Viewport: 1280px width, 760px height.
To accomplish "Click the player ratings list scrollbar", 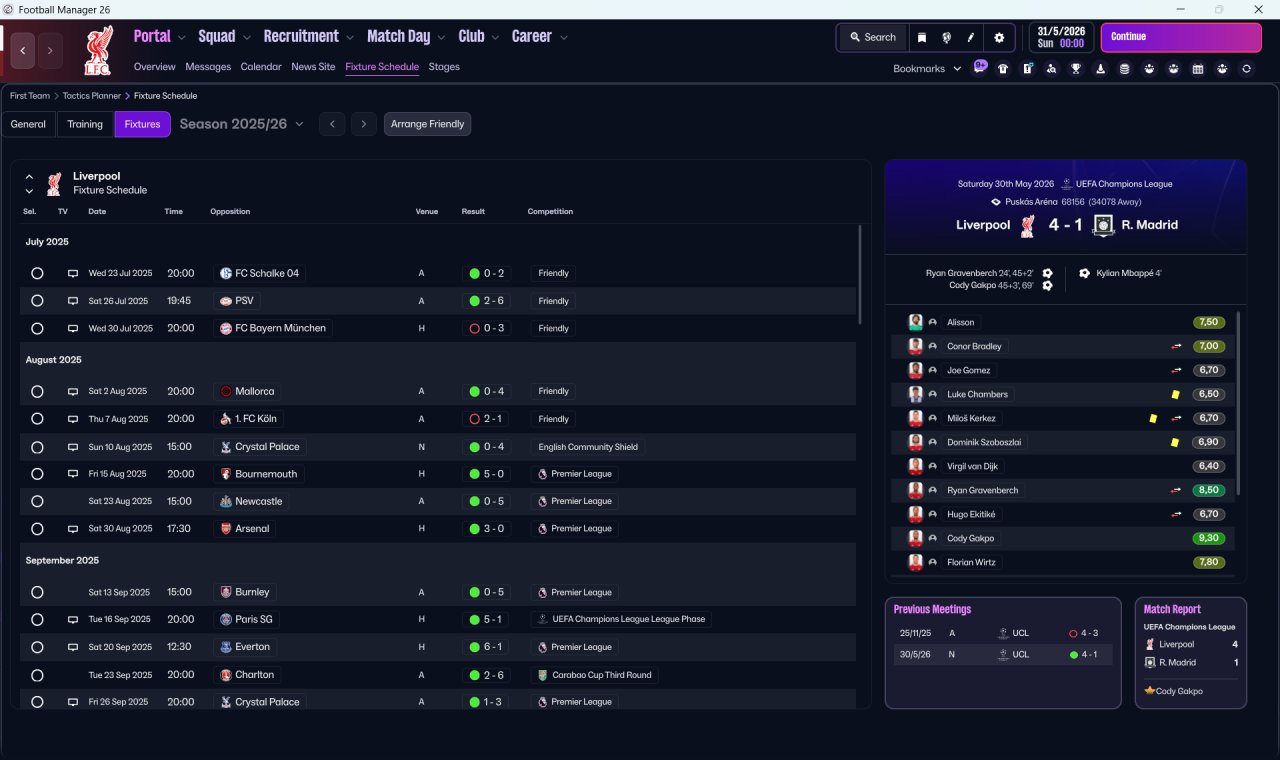I will pyautogui.click(x=1238, y=403).
